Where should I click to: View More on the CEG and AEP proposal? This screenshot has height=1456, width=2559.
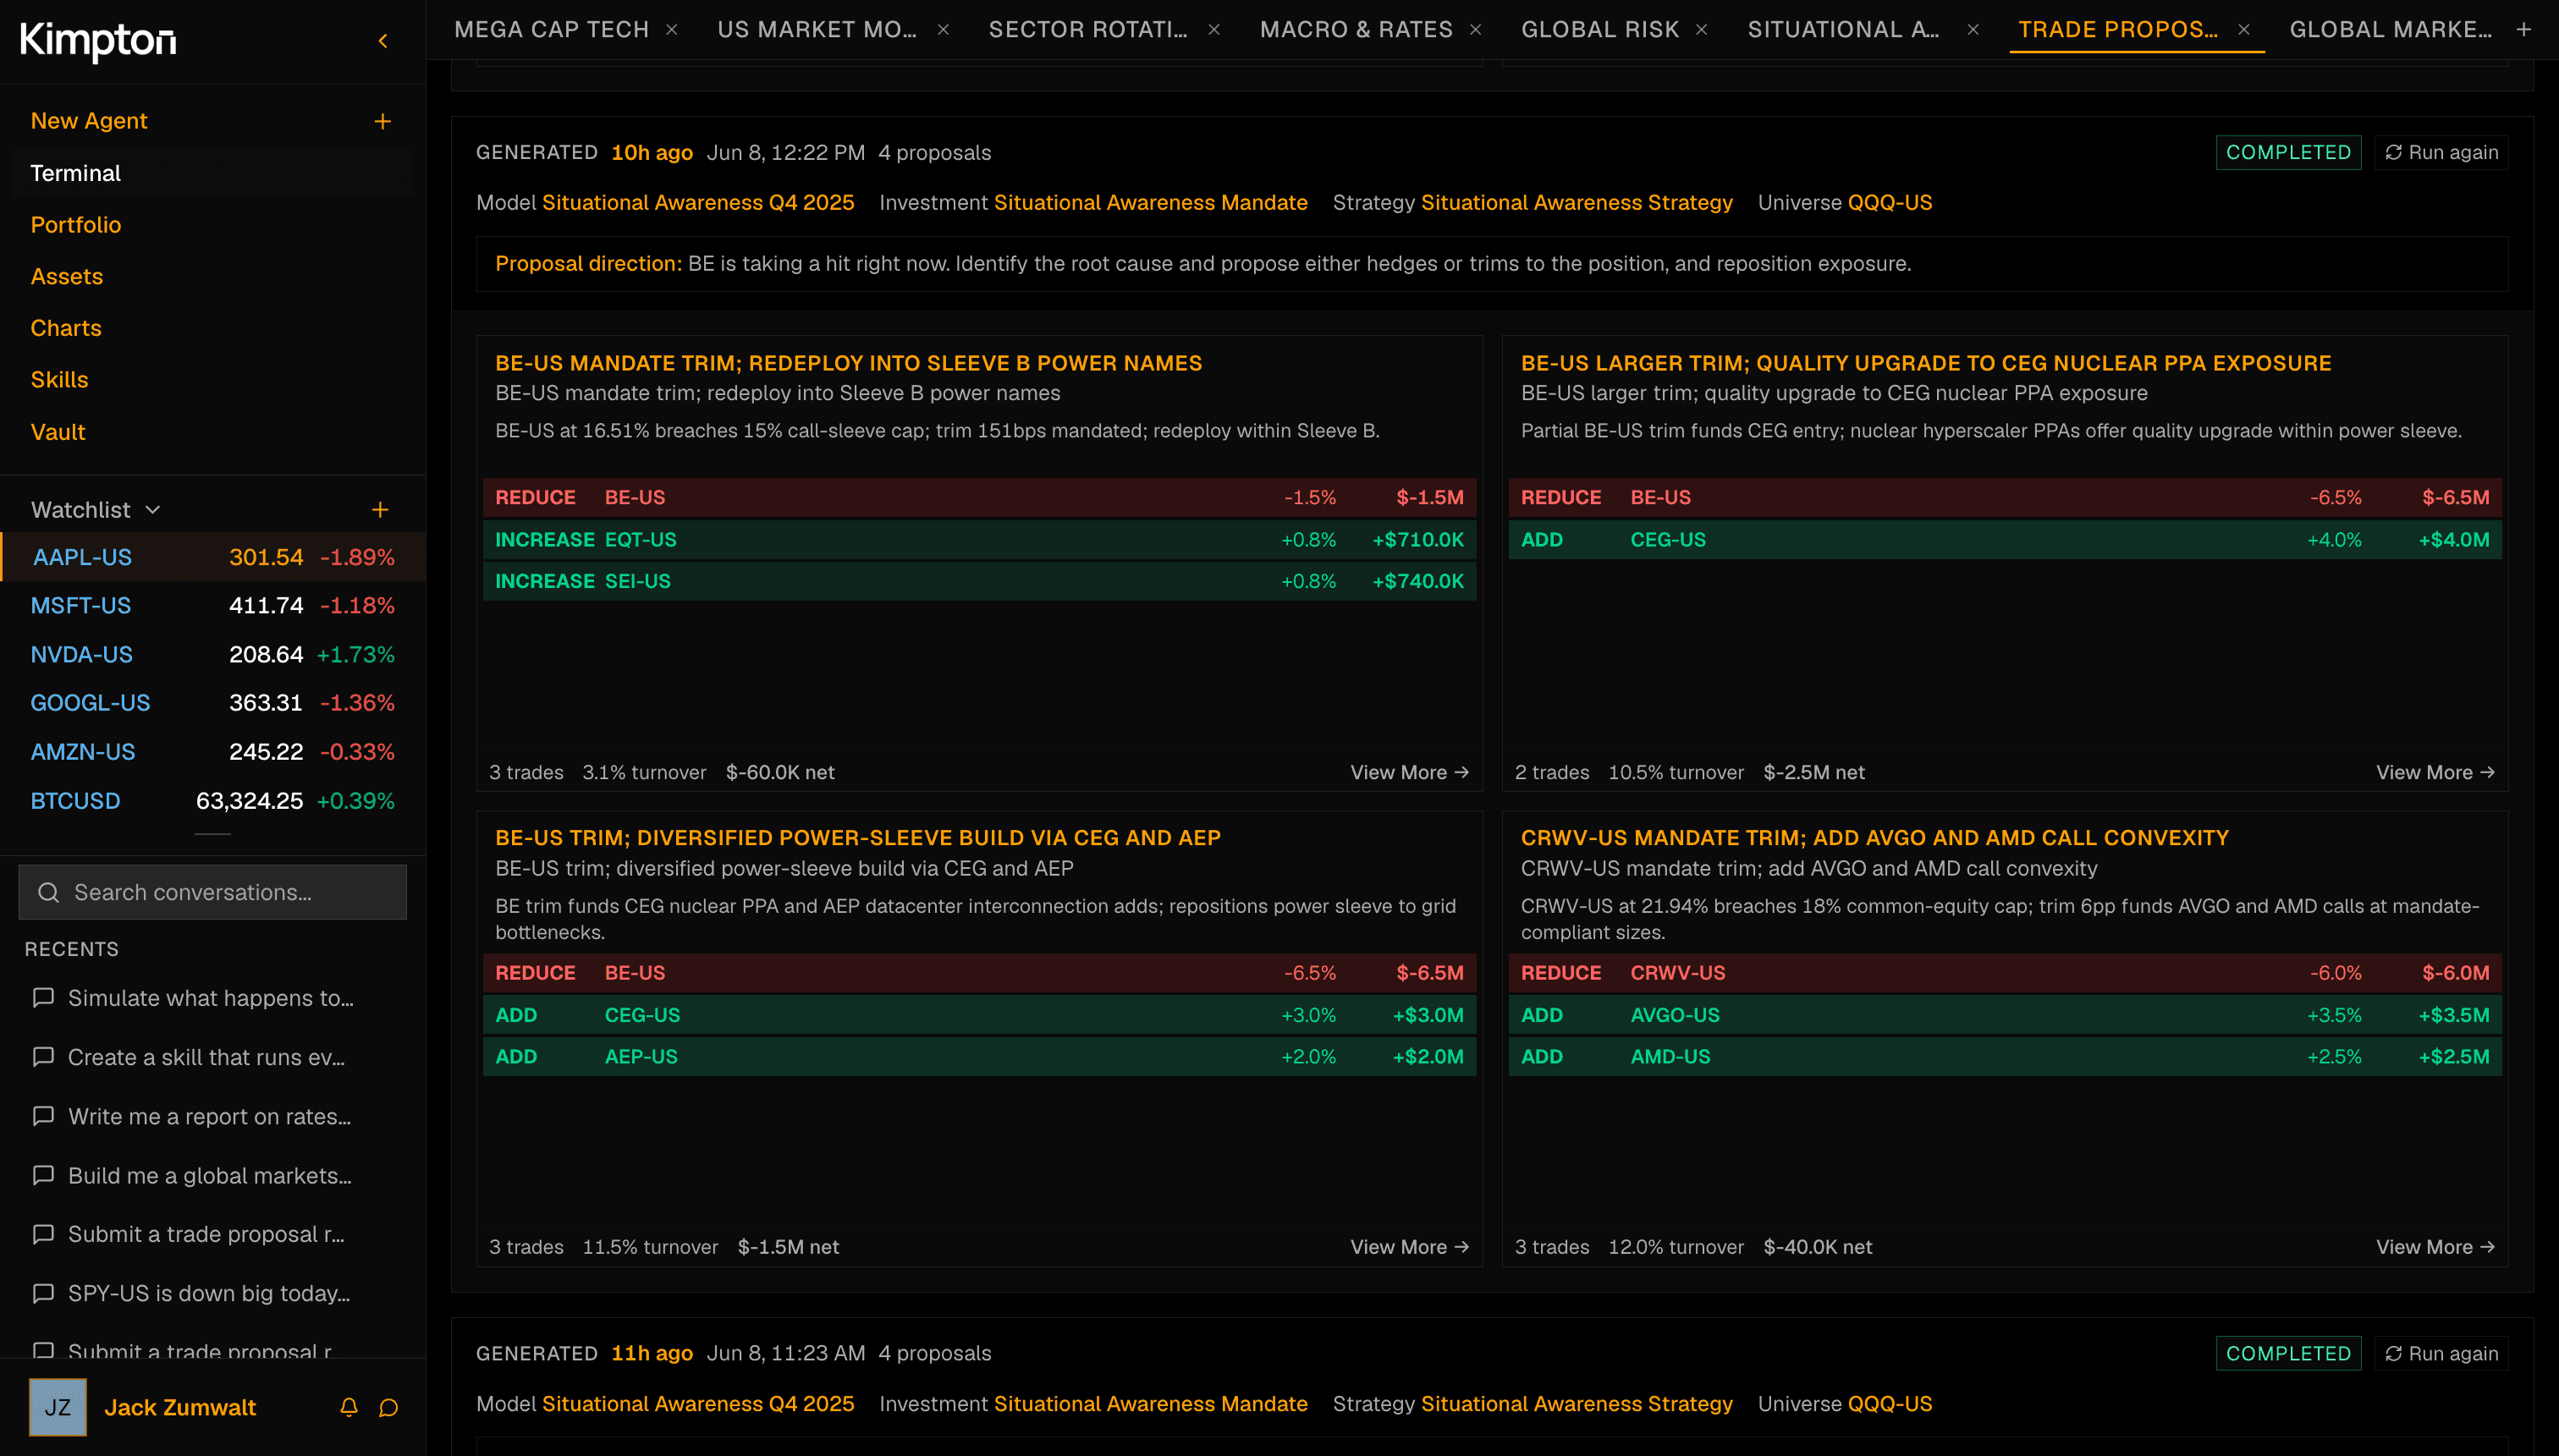[1410, 1247]
